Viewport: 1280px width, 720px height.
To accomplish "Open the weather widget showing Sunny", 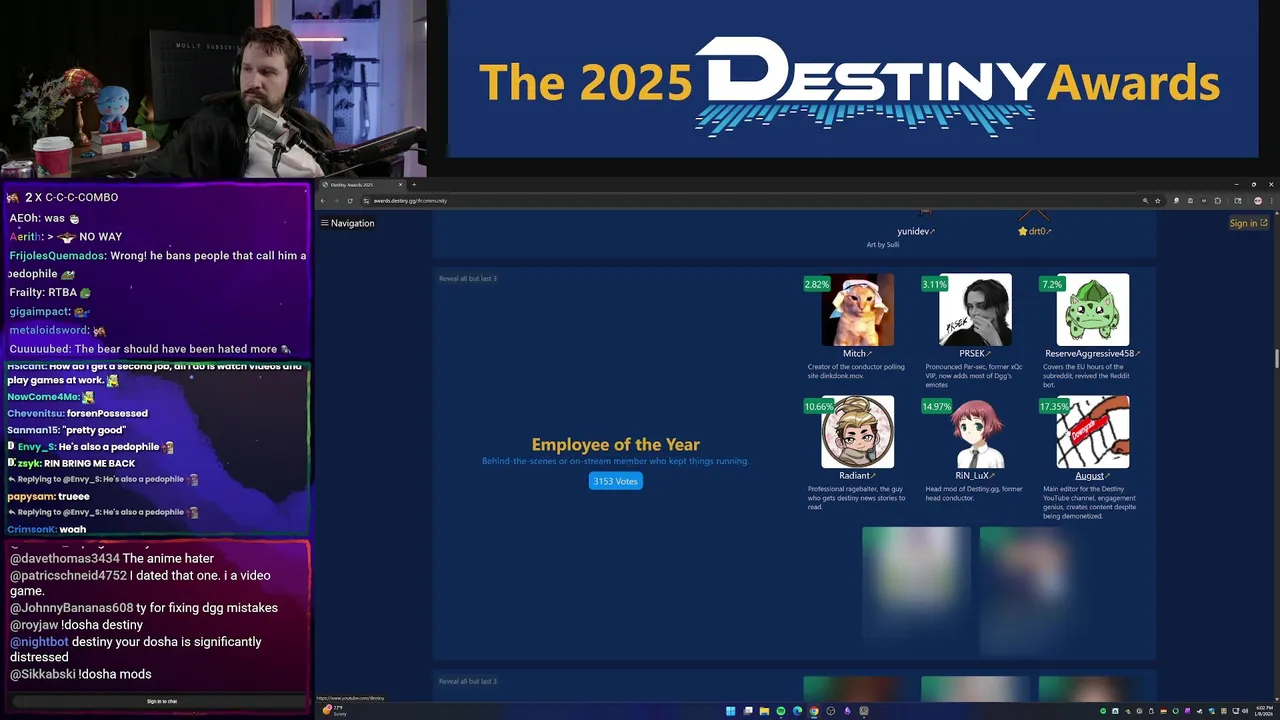I will [334, 711].
